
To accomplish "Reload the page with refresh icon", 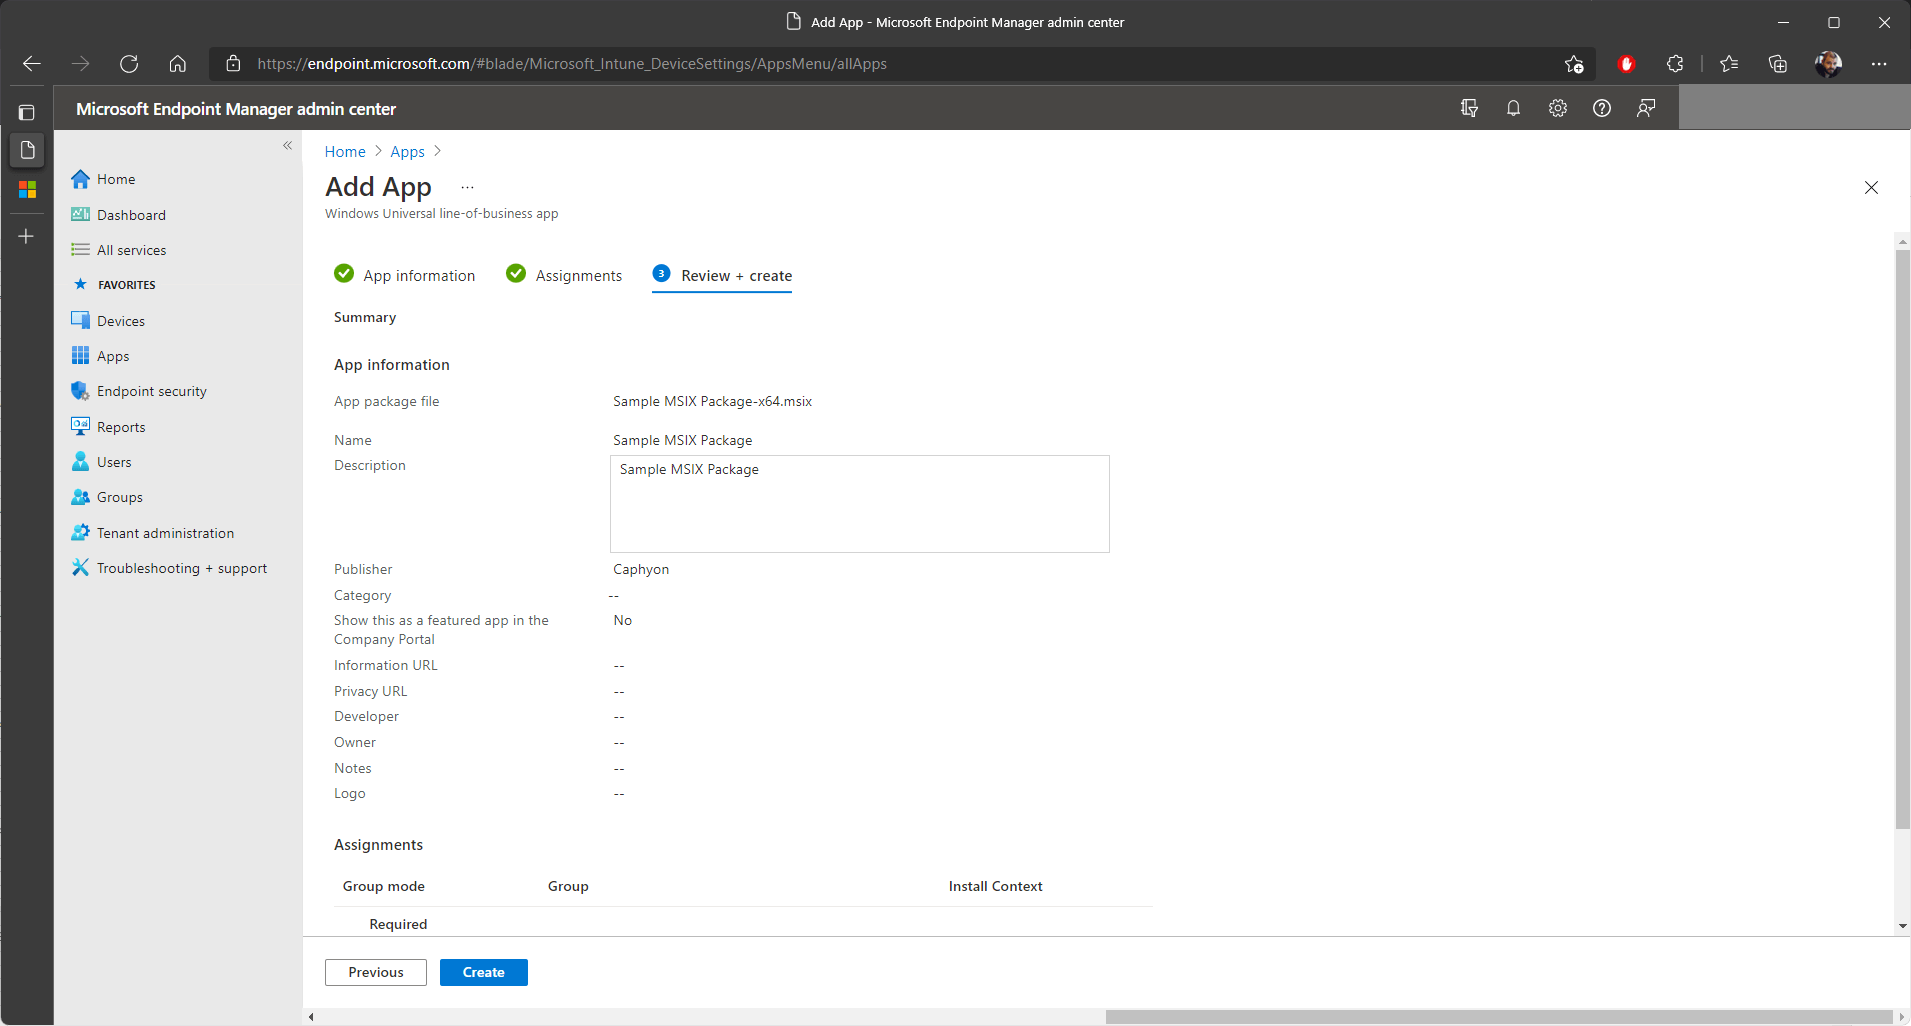I will click(x=129, y=64).
